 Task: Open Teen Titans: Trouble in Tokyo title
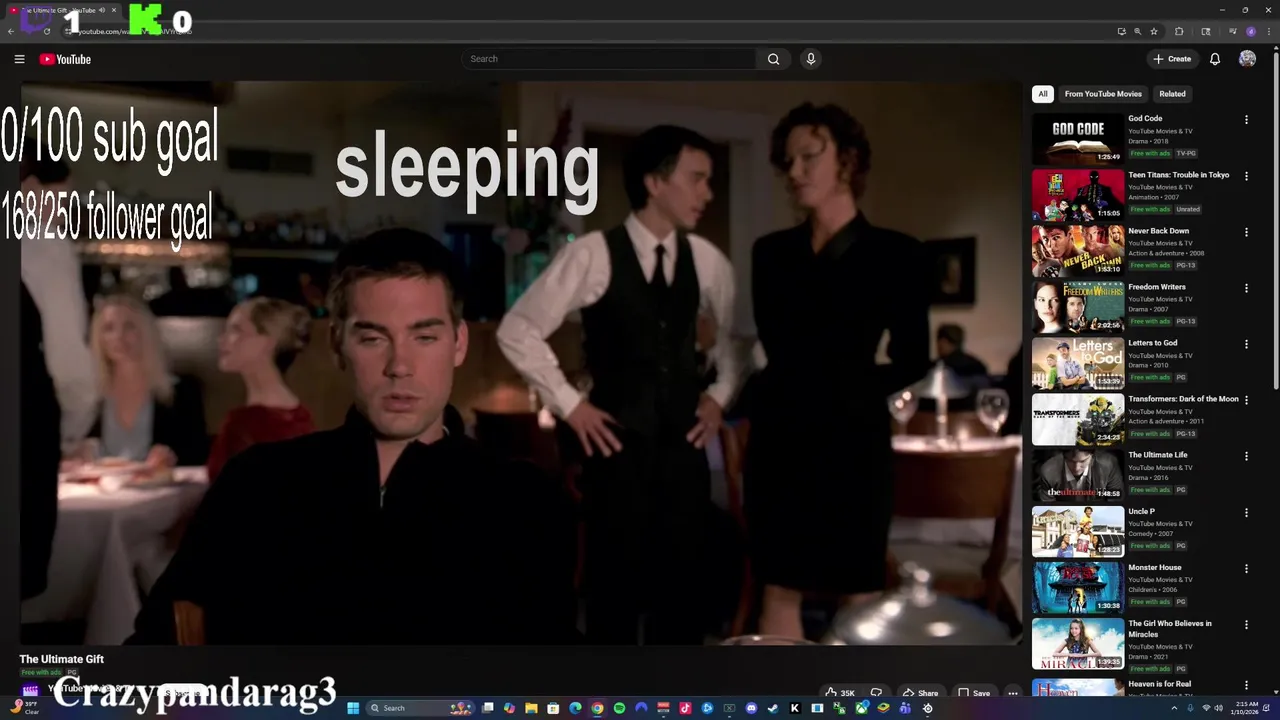point(1179,175)
